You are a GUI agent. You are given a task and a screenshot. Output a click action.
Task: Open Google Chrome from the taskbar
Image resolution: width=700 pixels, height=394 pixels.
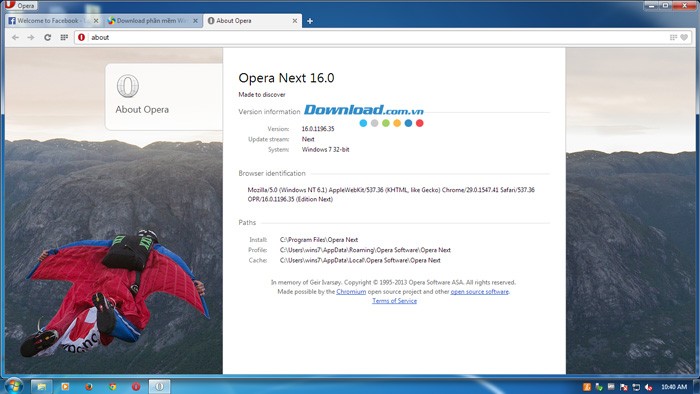(112, 386)
